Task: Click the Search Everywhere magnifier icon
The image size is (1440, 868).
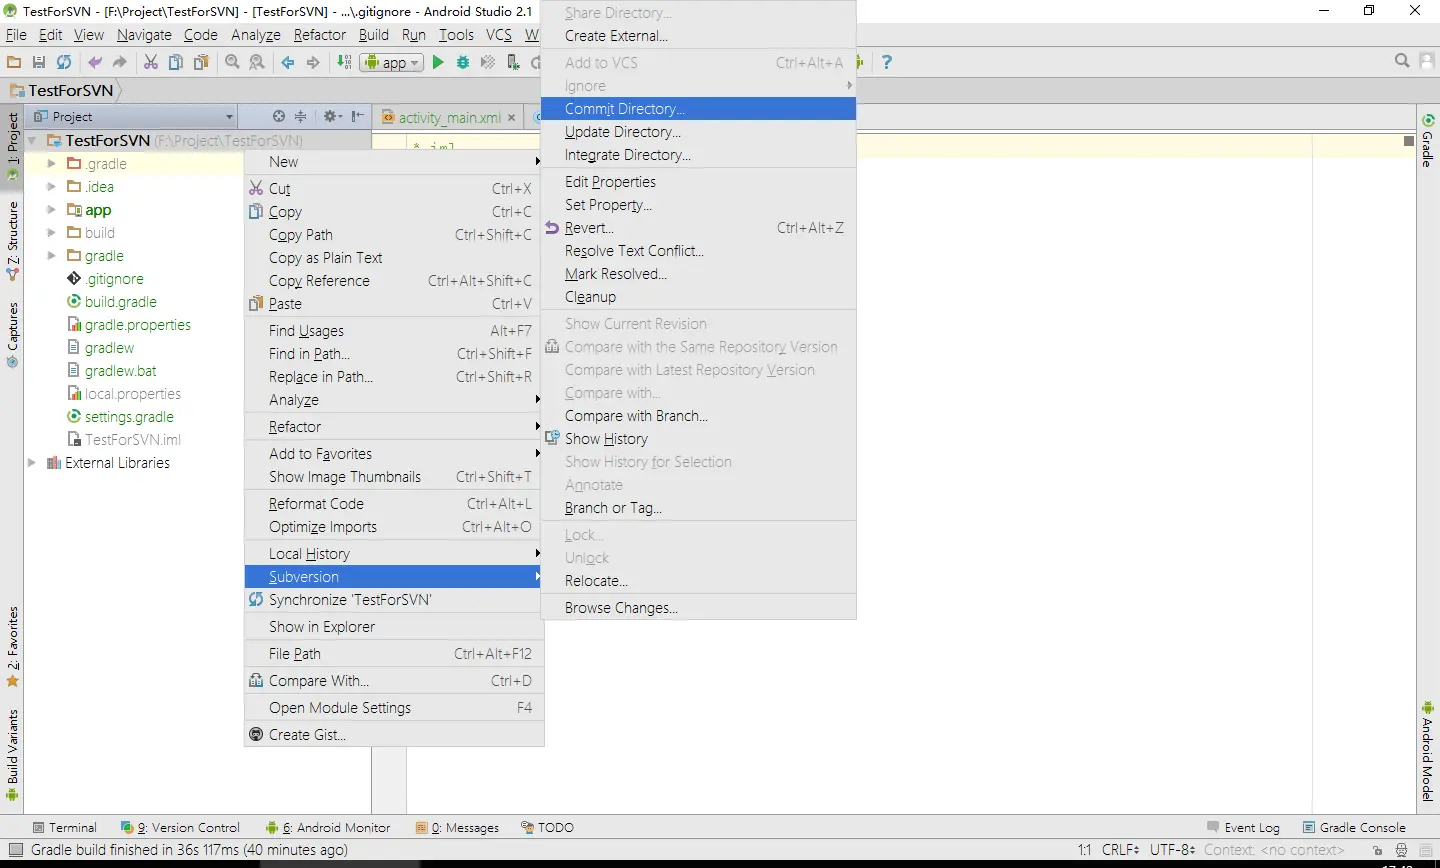Action: pos(1402,61)
